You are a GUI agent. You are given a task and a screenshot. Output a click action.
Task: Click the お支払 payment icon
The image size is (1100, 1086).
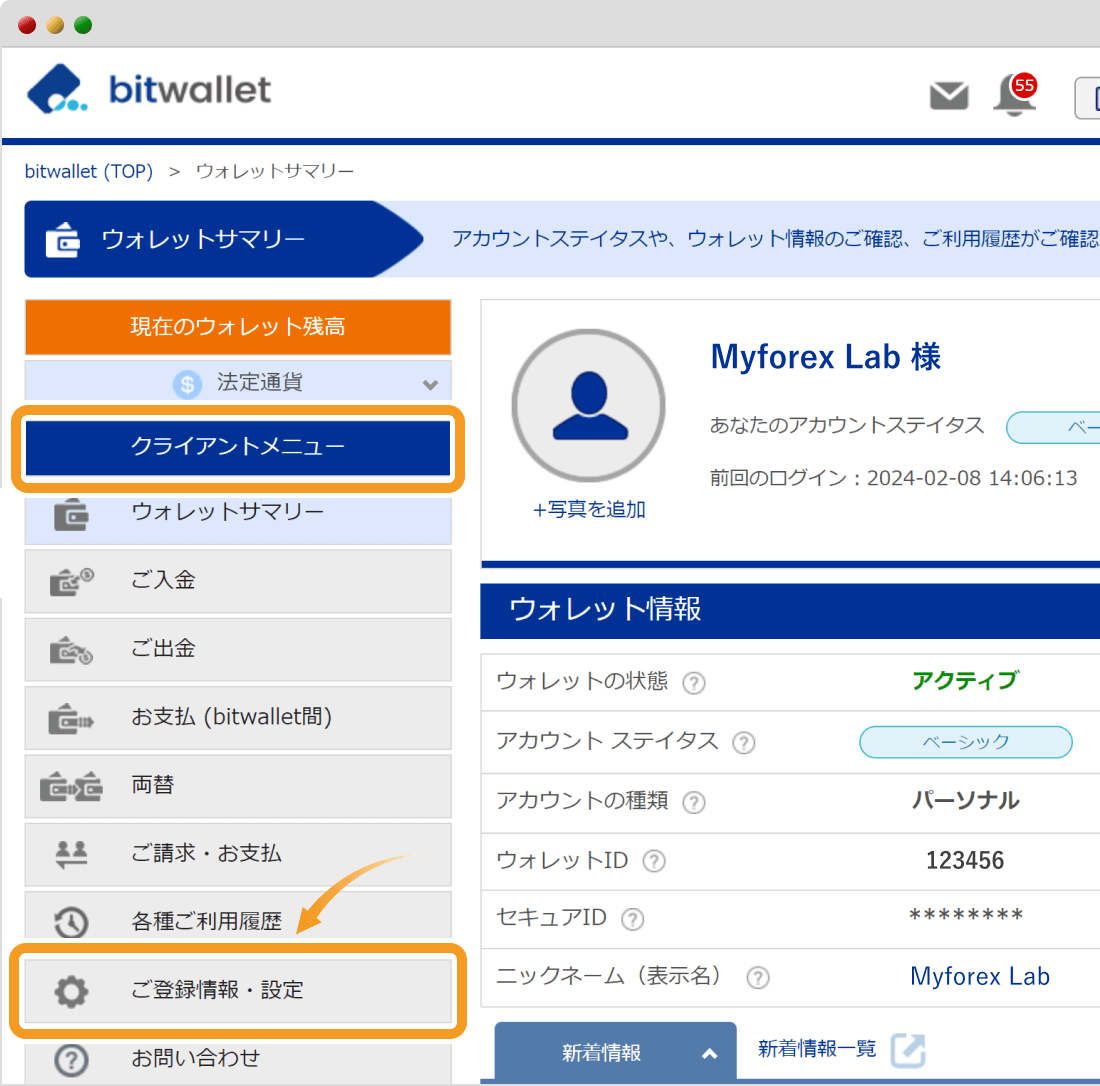tap(71, 718)
